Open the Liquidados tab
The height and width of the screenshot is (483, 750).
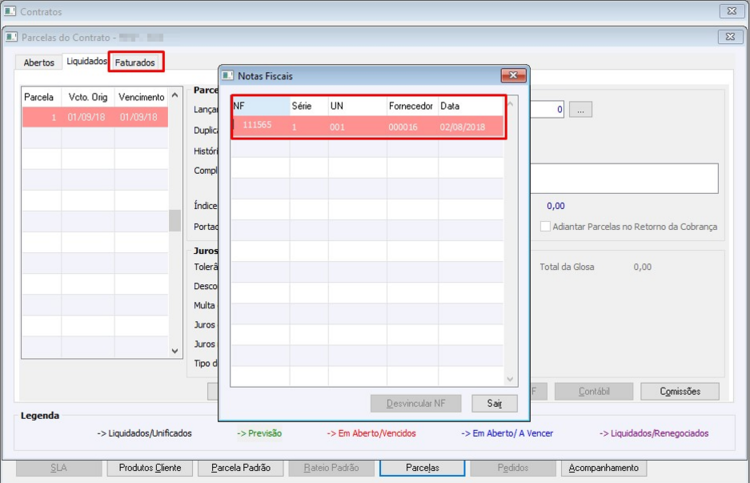click(86, 61)
